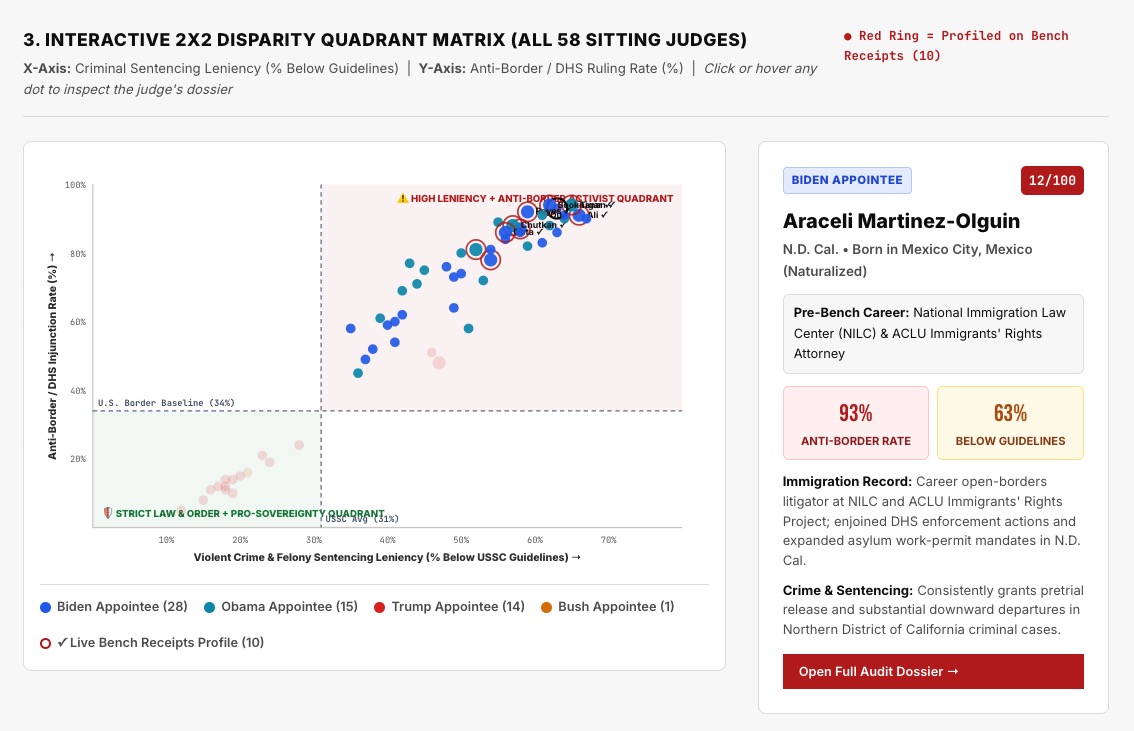Click the Chutkan ✓ data label

pyautogui.click(x=543, y=225)
